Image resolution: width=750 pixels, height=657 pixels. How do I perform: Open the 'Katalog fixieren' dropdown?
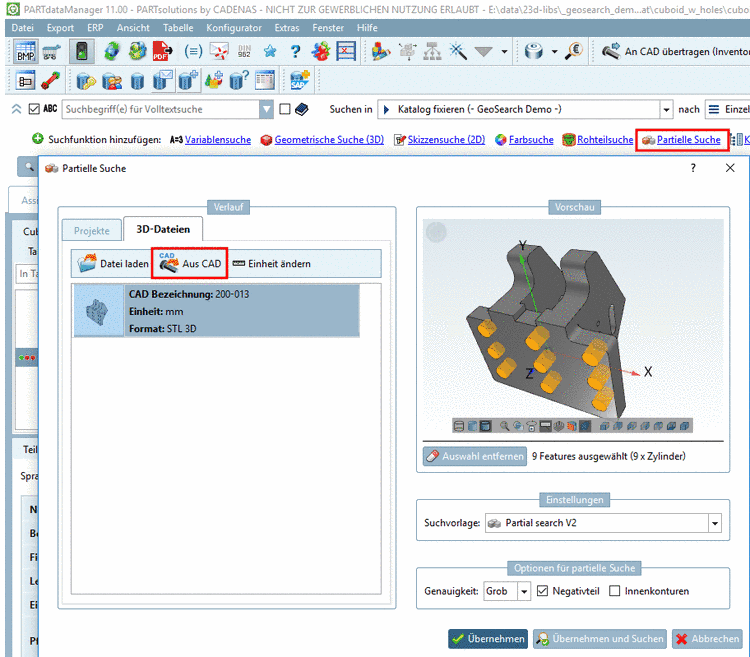pos(666,110)
